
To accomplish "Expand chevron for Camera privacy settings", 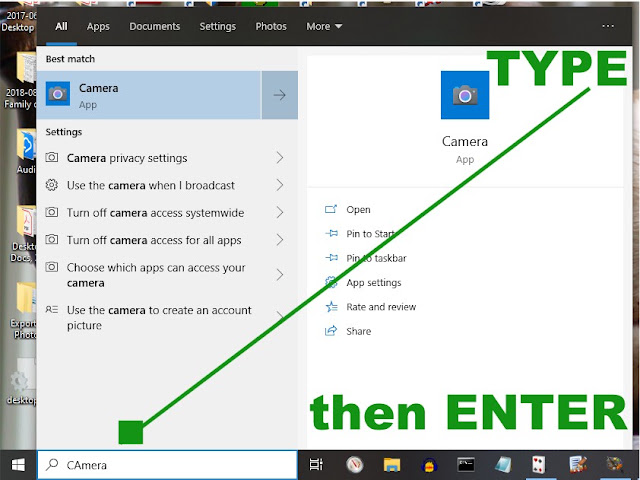I will [280, 158].
